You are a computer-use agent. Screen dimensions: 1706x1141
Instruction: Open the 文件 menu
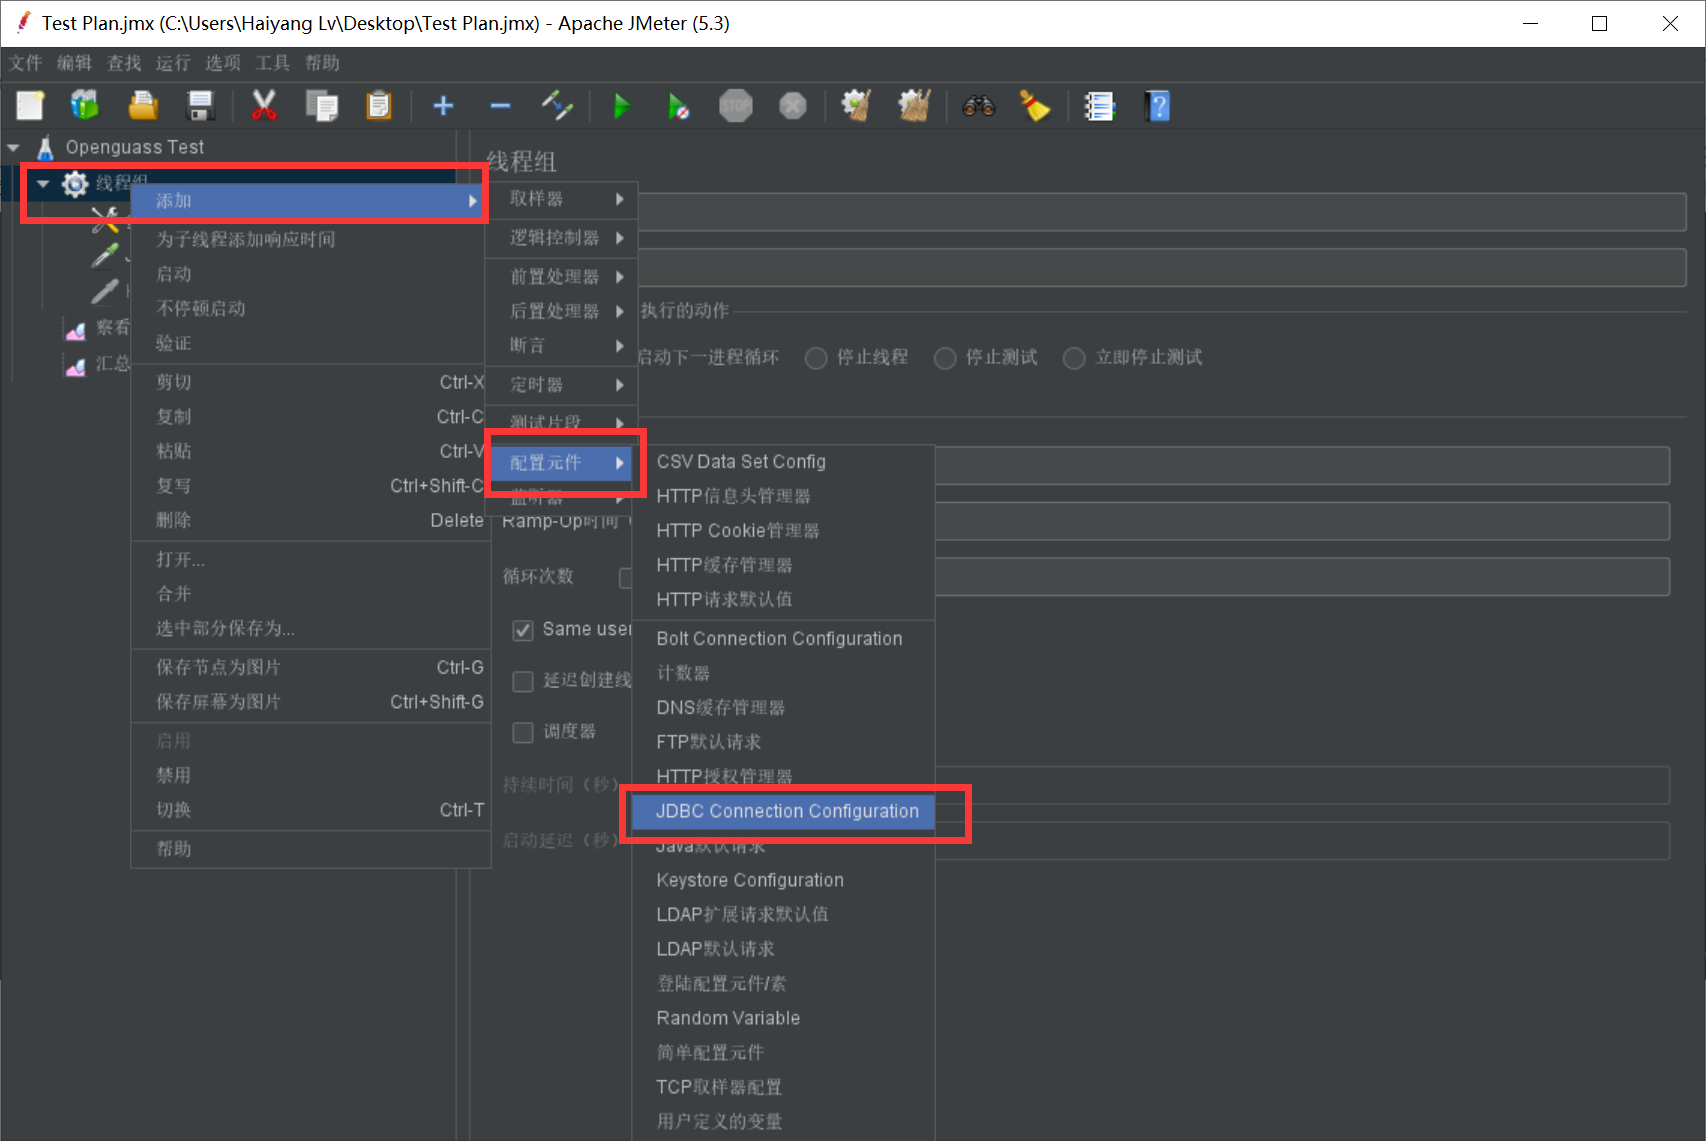click(x=26, y=63)
